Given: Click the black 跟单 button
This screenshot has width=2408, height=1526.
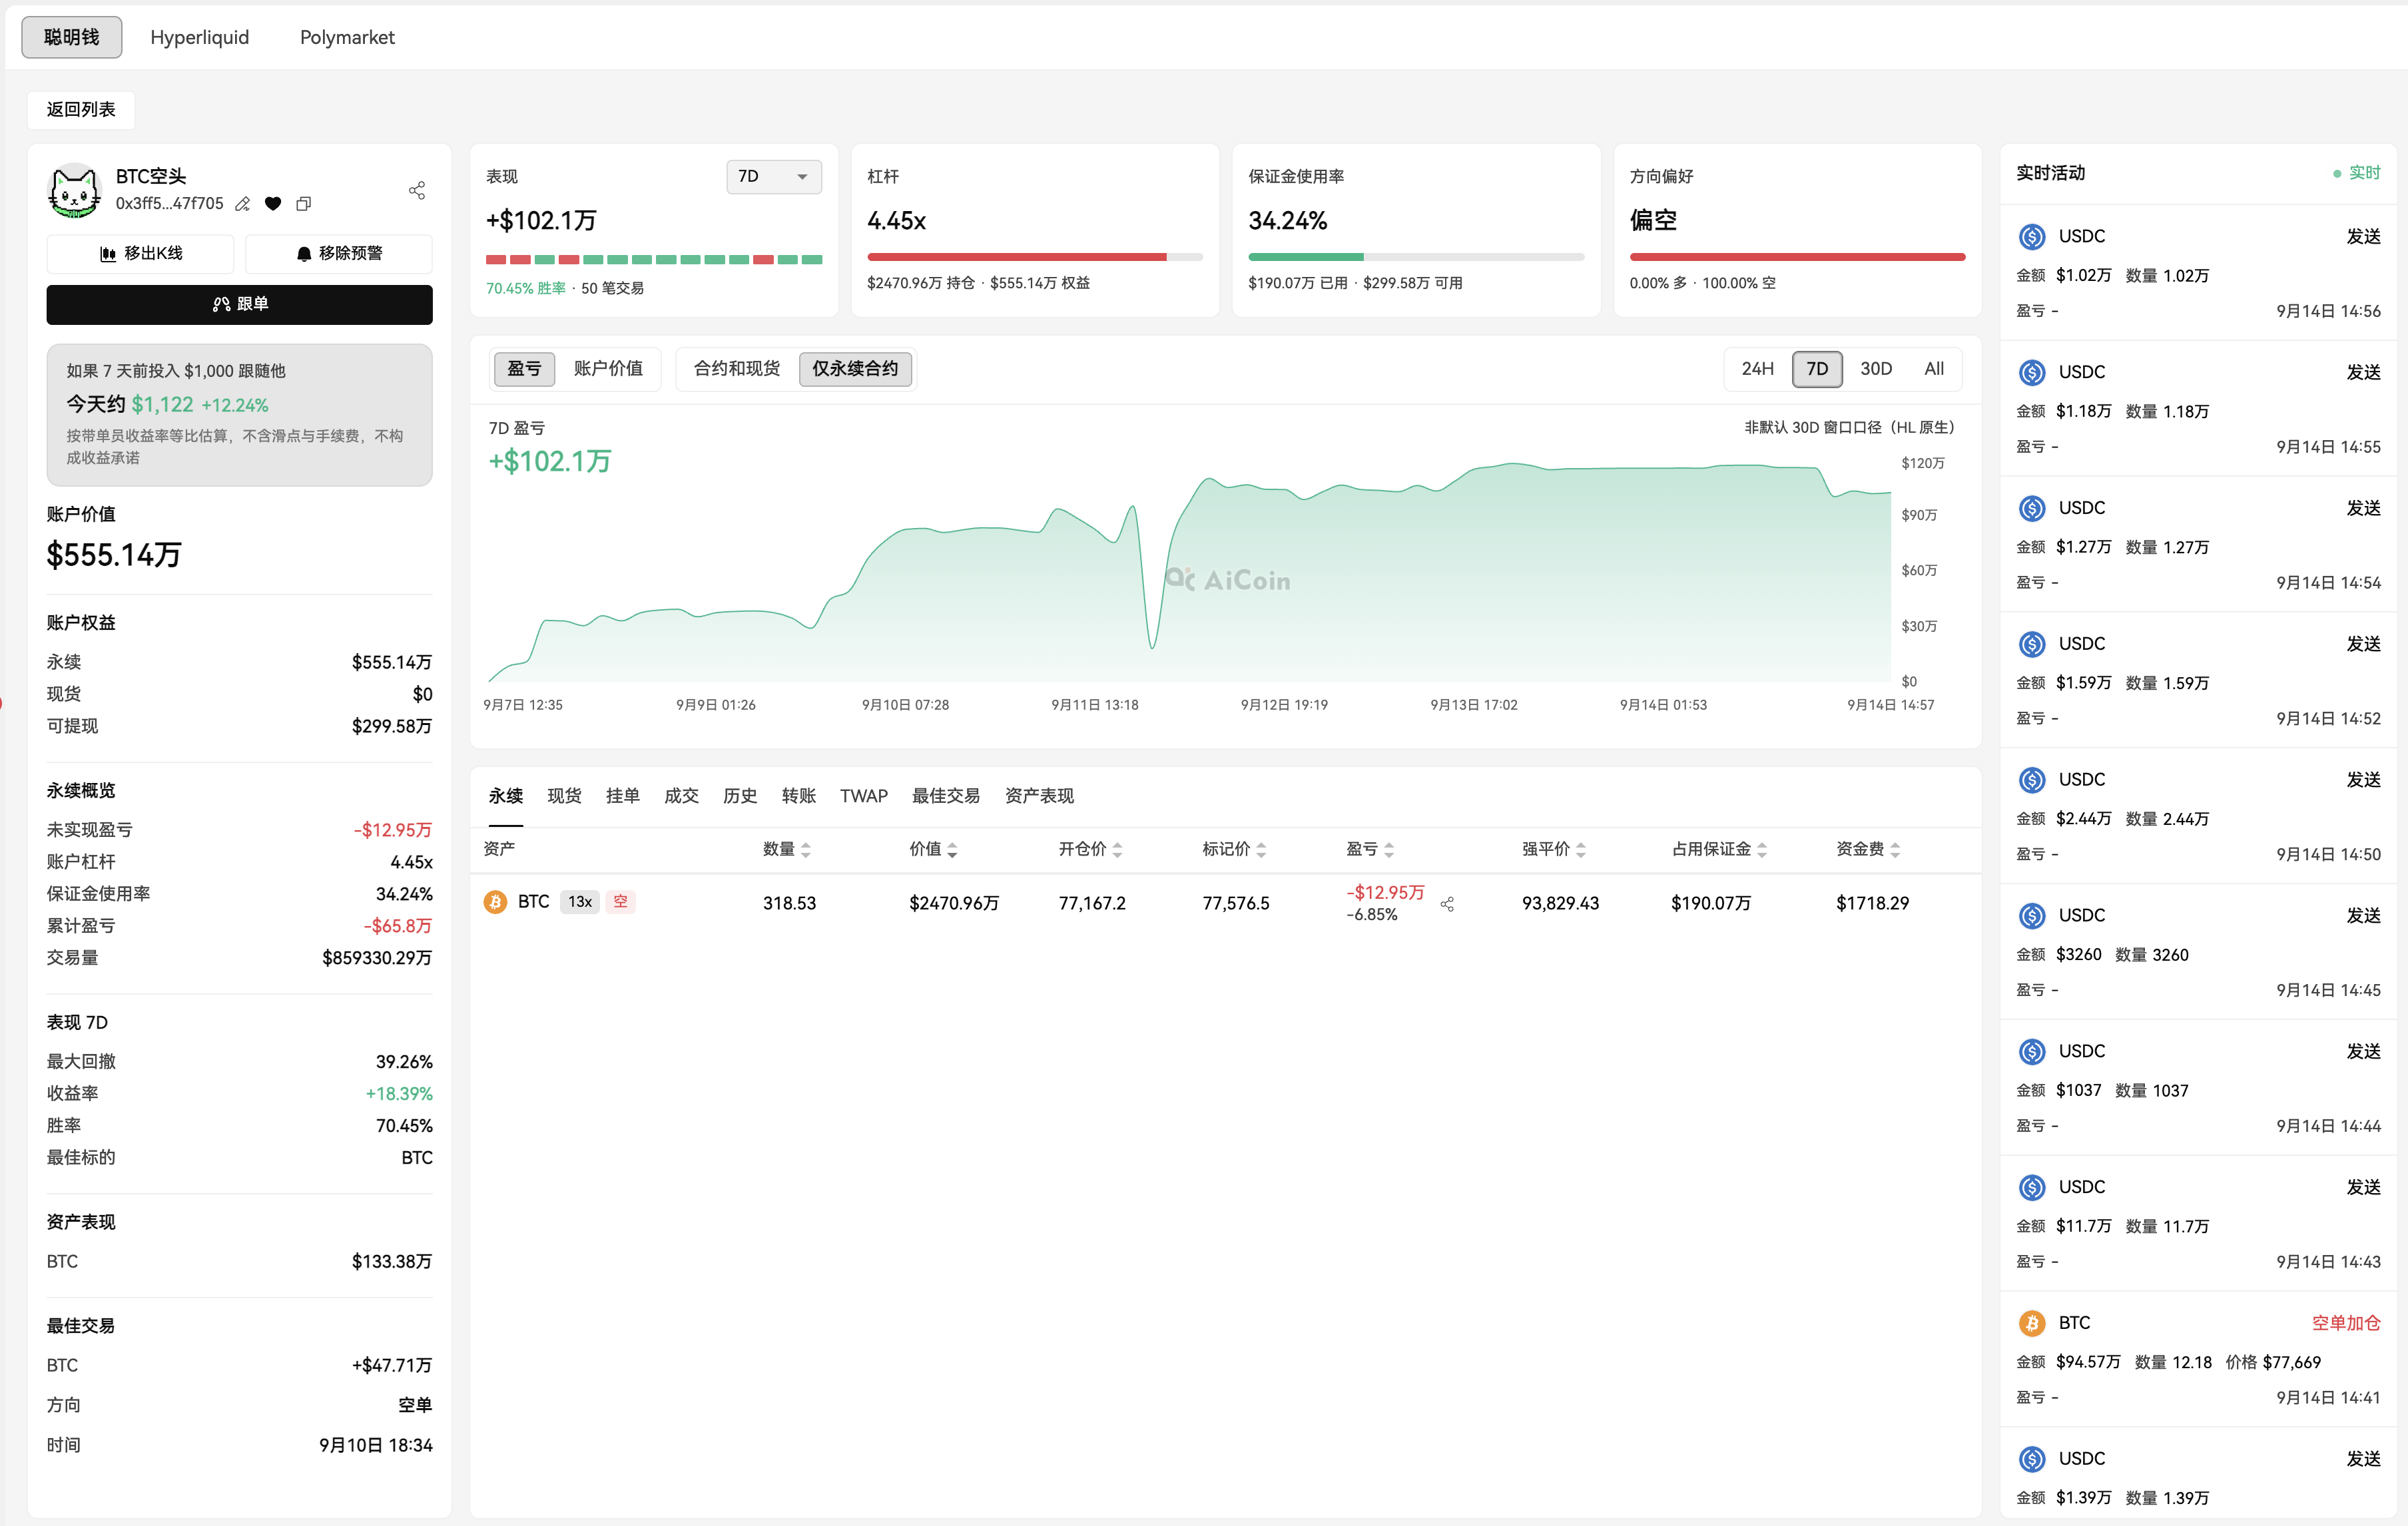Looking at the screenshot, I should point(240,304).
